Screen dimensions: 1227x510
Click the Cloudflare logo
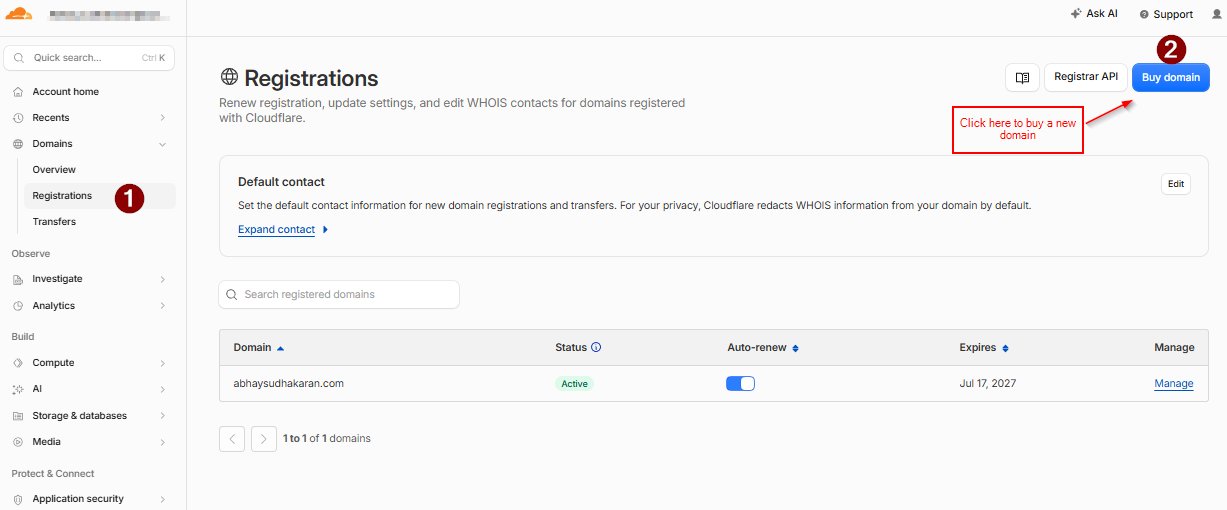tap(19, 14)
